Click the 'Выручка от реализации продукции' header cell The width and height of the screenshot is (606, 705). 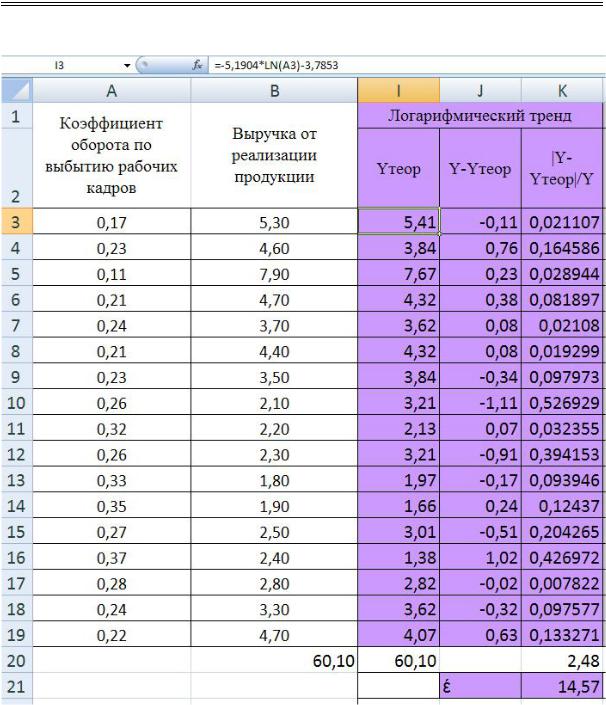coord(274,156)
